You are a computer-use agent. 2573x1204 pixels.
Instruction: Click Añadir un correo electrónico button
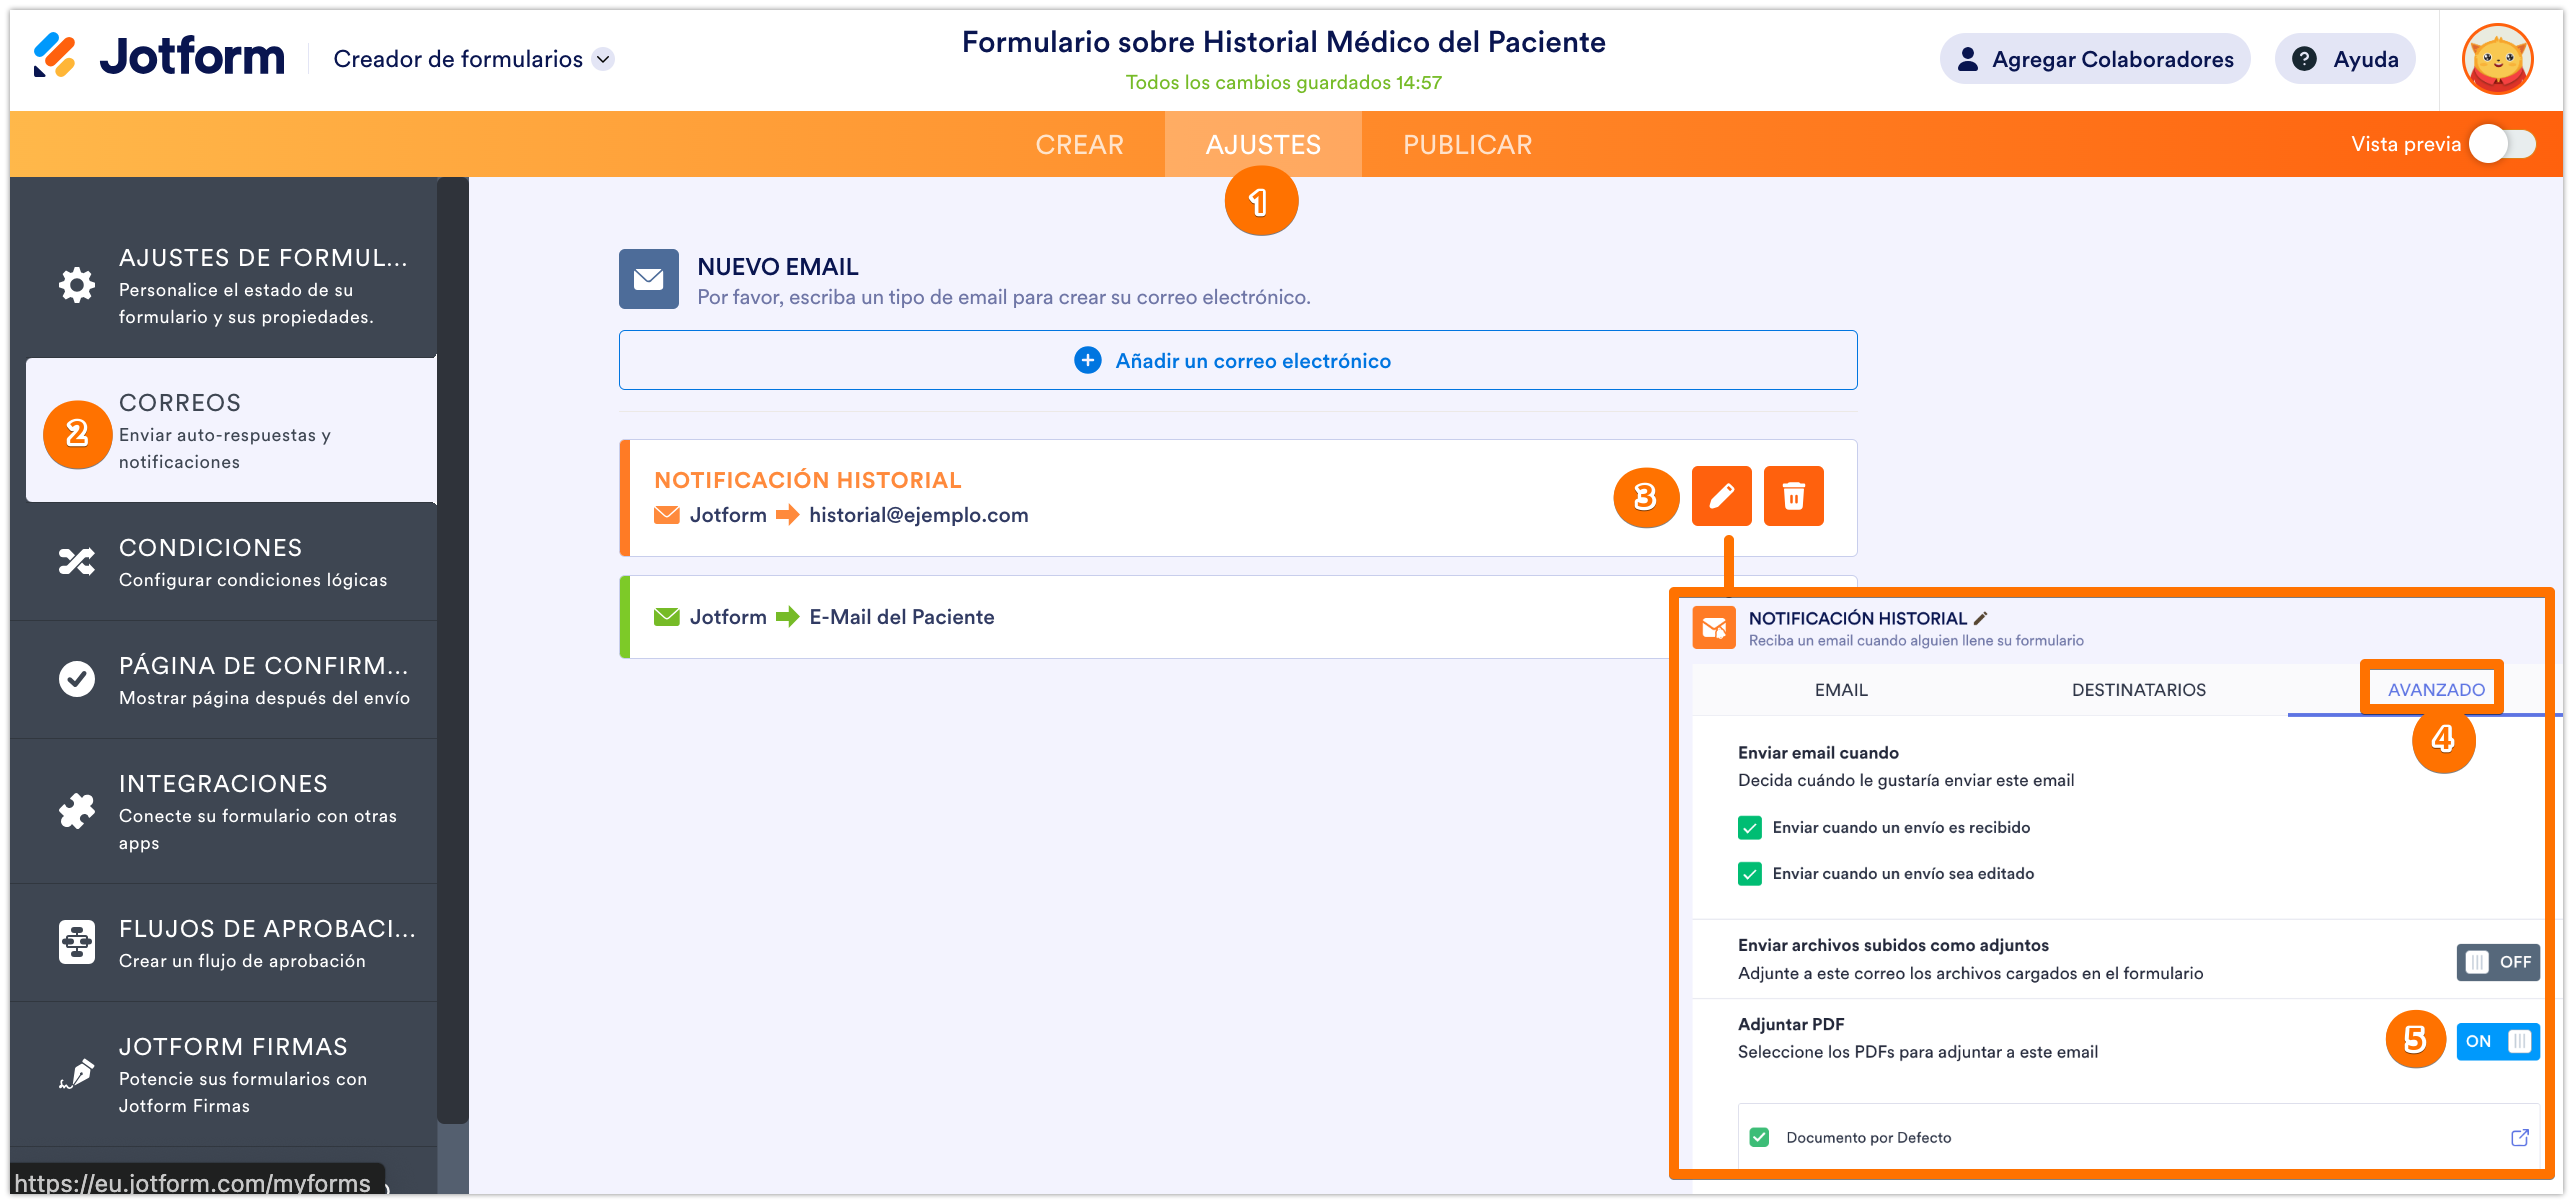[x=1237, y=361]
